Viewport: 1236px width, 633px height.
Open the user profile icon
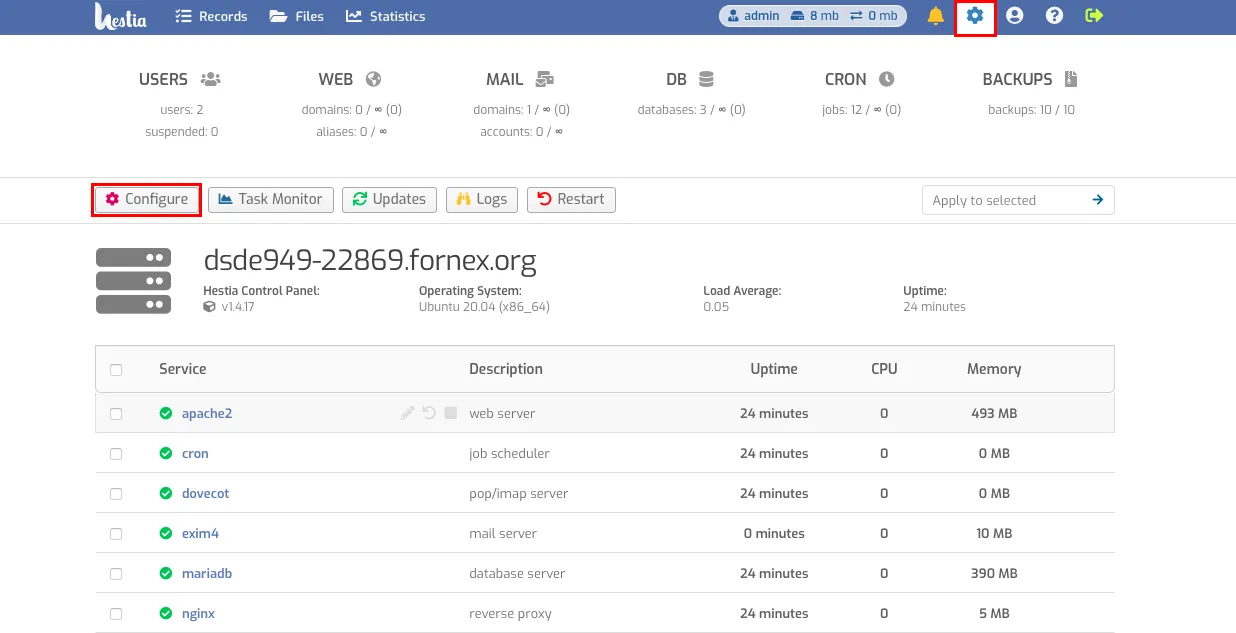coord(1015,16)
